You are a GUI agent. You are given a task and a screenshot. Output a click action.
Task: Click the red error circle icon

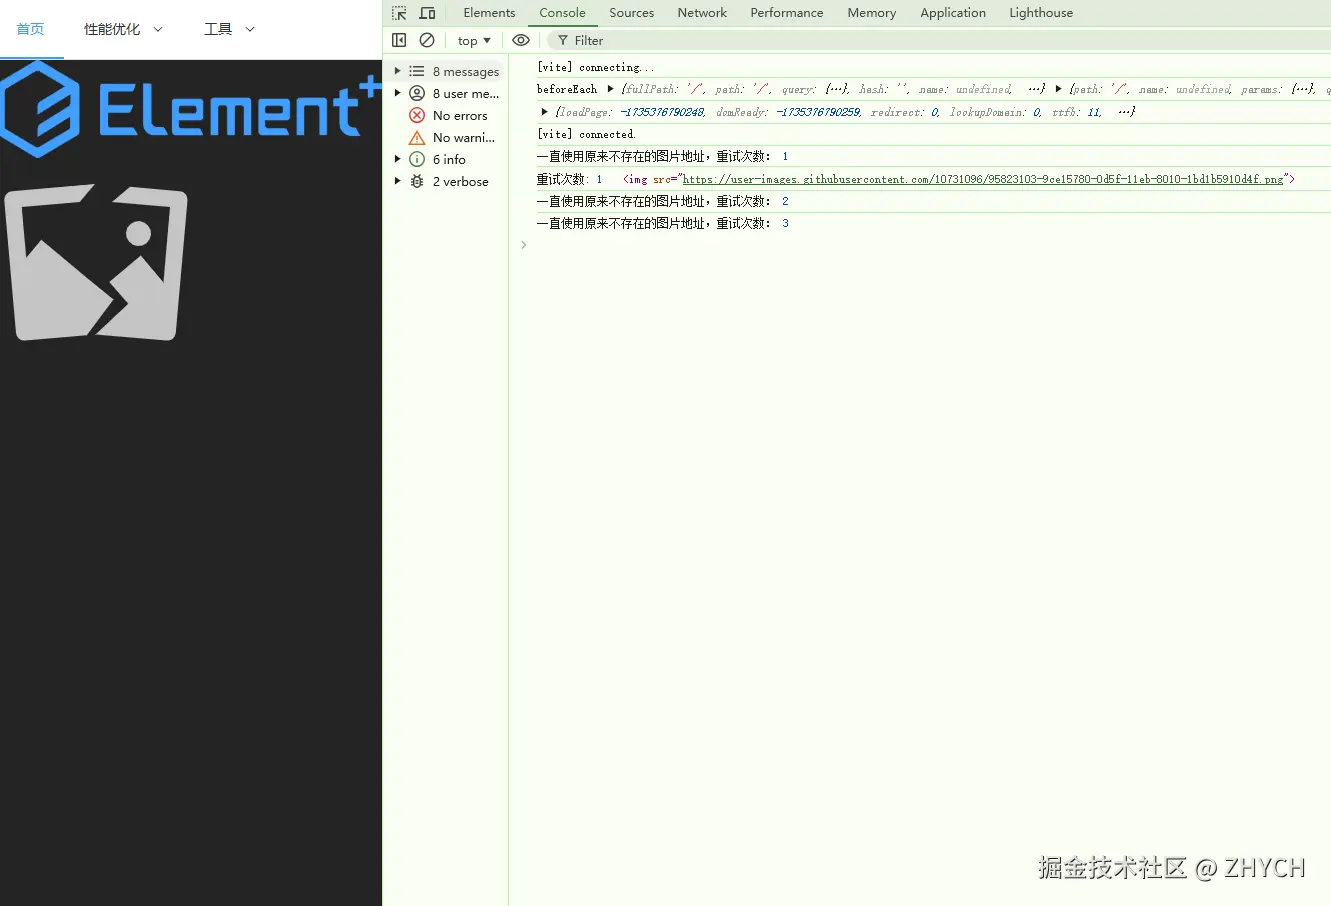click(x=417, y=115)
